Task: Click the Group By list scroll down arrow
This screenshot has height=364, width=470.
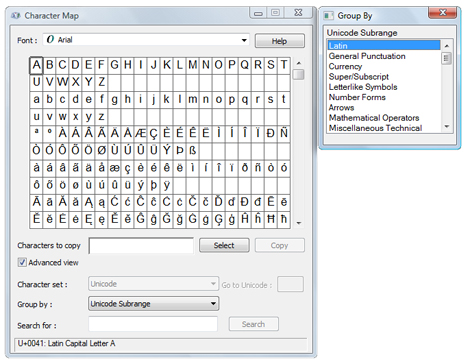Action: click(x=447, y=127)
